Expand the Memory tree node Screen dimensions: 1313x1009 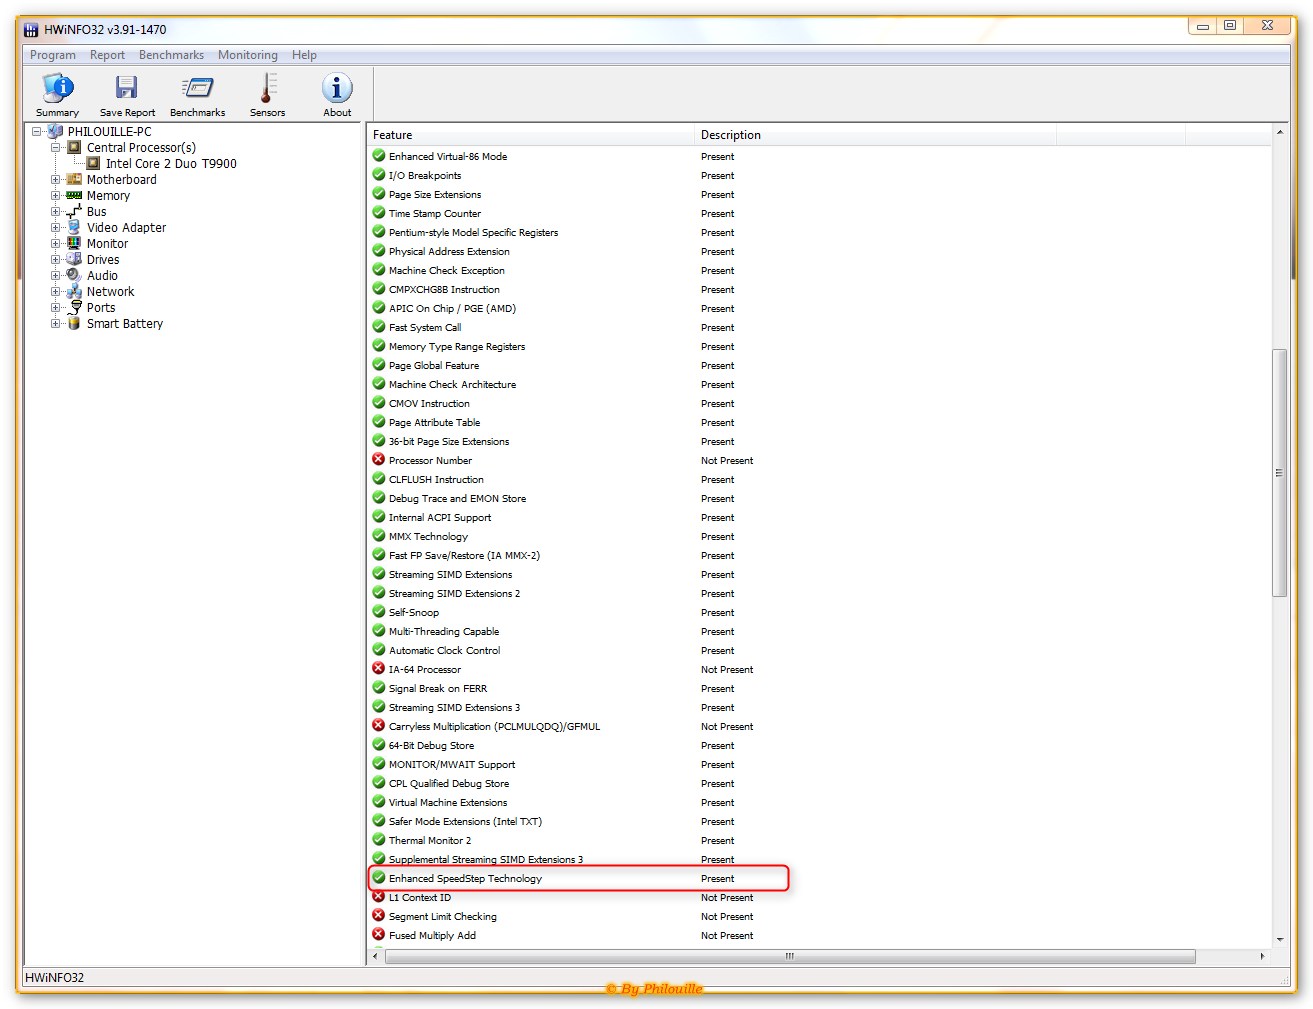(x=56, y=196)
